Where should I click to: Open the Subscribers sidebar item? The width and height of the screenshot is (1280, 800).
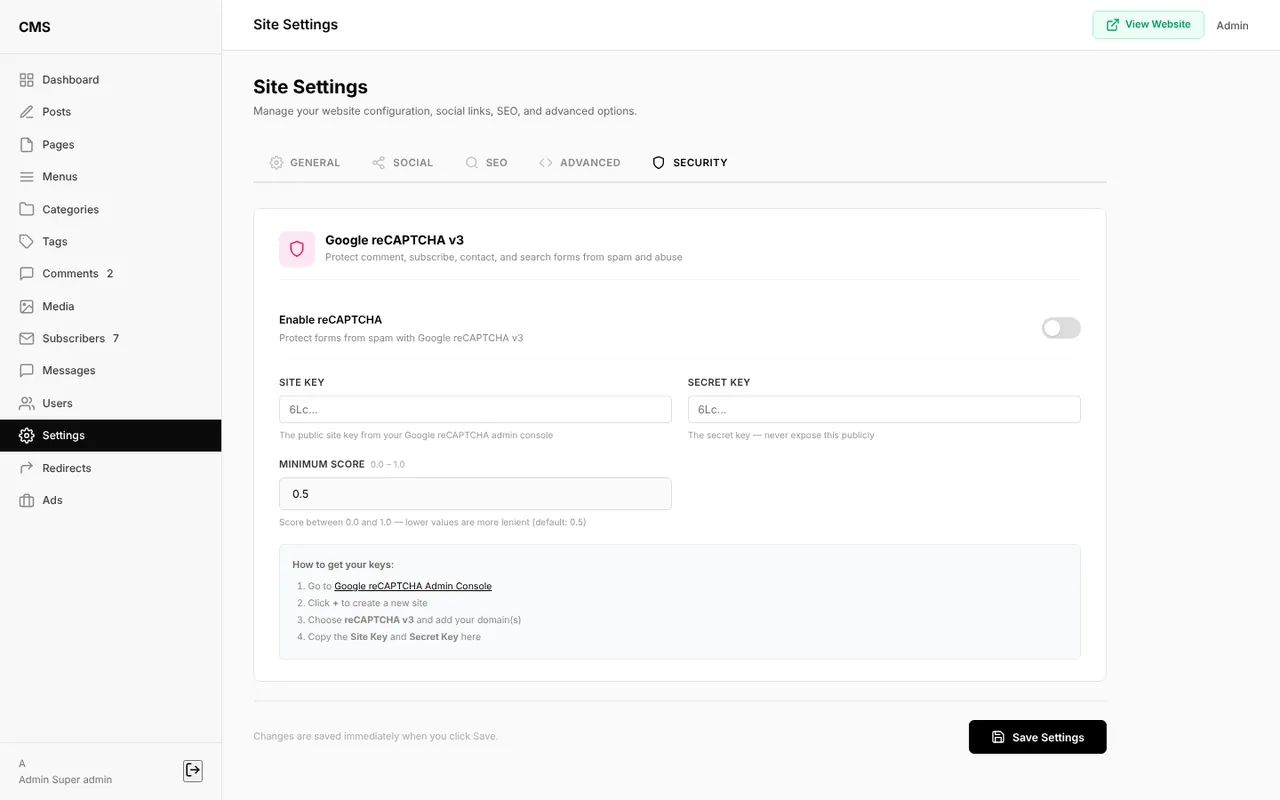[x=110, y=339]
